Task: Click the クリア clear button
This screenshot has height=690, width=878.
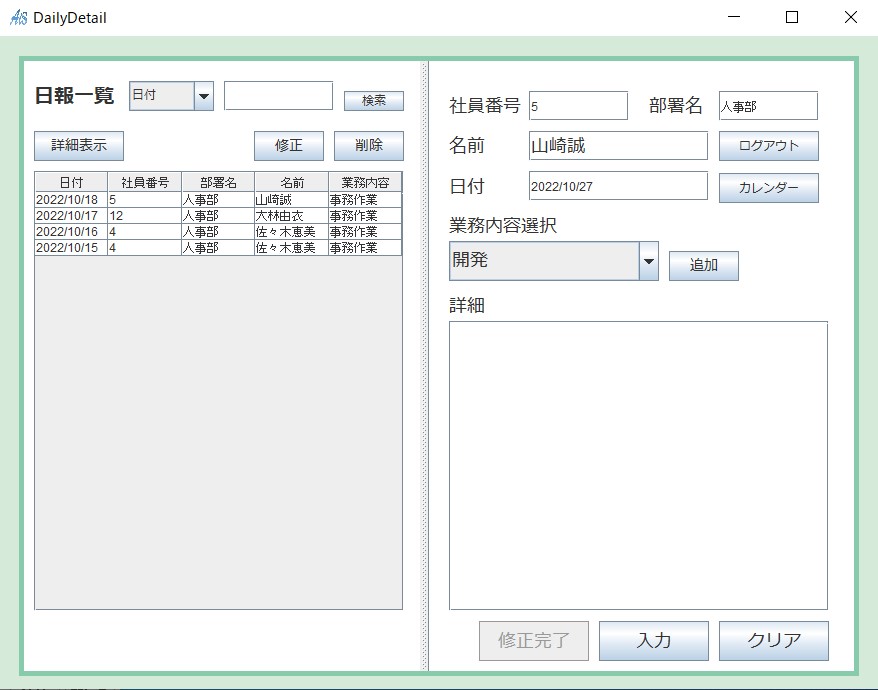Action: click(773, 641)
